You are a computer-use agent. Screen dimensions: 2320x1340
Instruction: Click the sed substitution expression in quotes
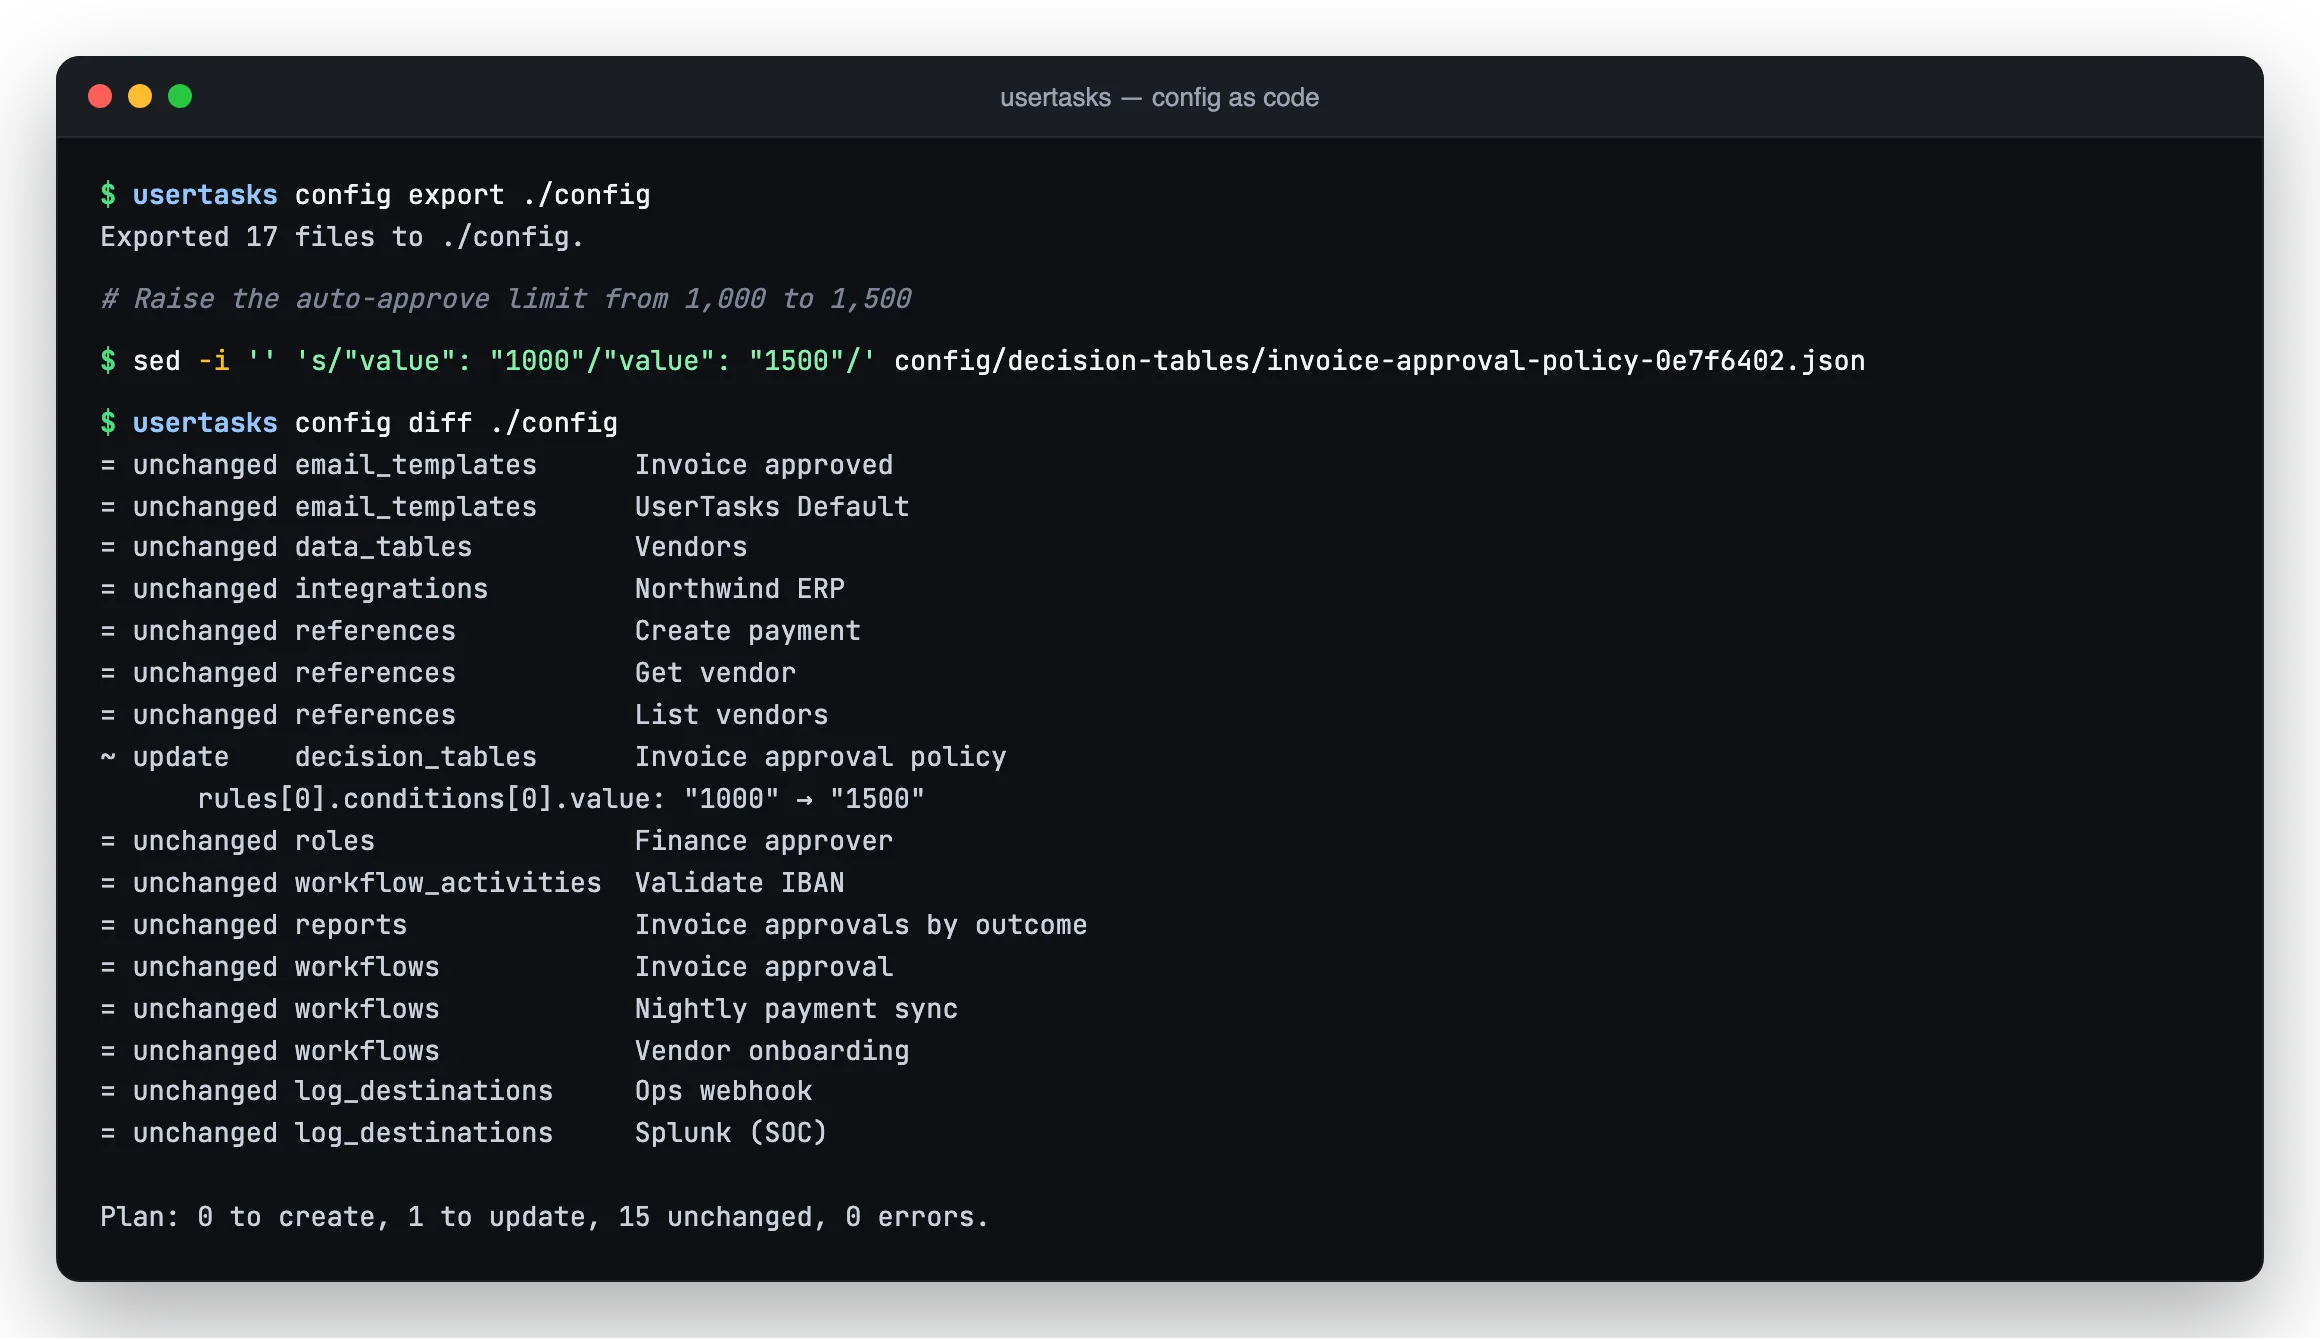tap(586, 360)
